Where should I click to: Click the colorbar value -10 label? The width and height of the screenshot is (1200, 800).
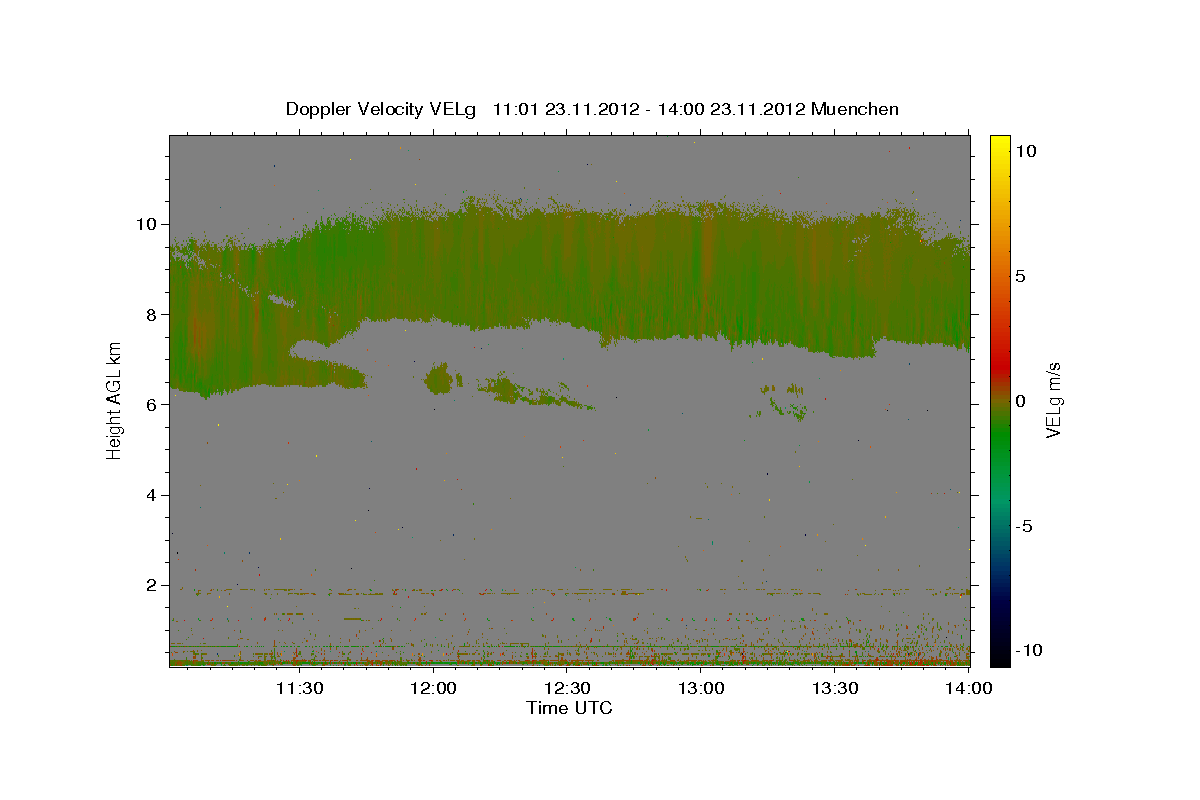coord(1028,651)
